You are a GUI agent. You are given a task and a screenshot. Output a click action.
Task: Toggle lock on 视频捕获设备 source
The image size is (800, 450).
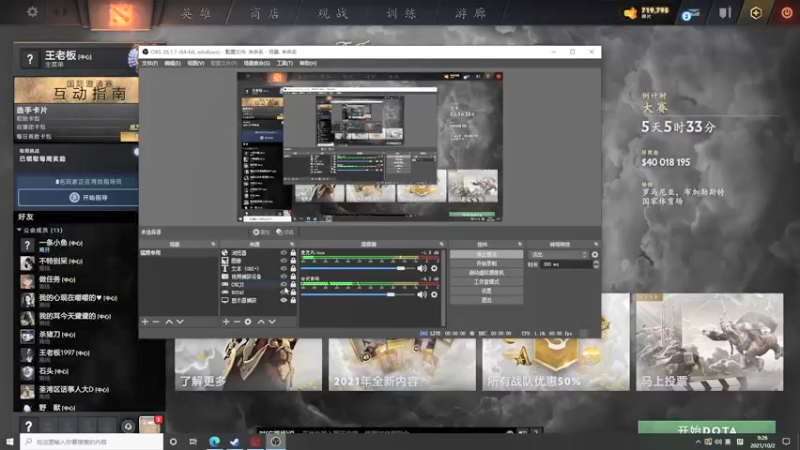(x=293, y=277)
